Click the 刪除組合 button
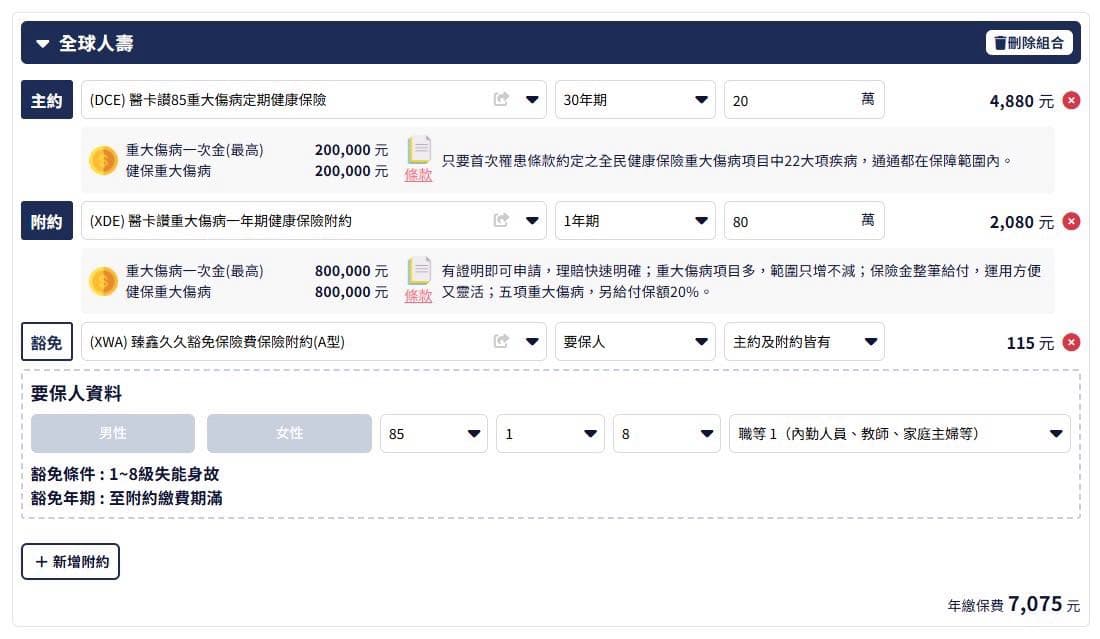 point(1028,43)
